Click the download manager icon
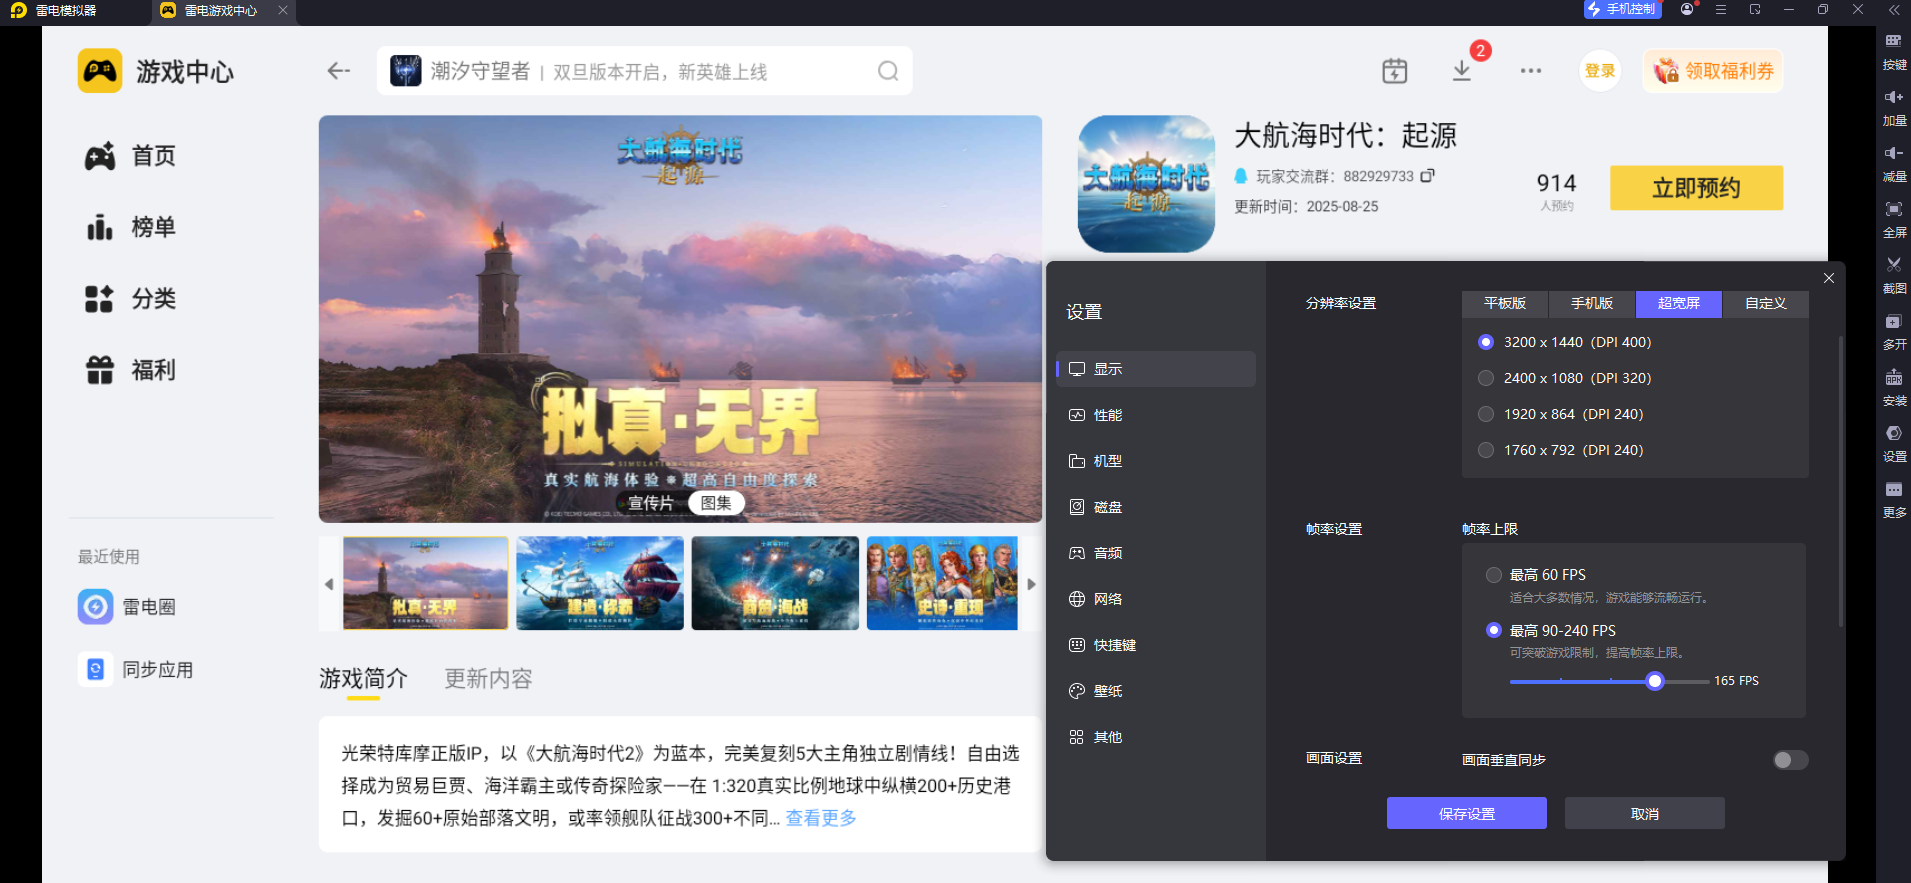Screen dimensions: 1911x883 pos(1461,71)
